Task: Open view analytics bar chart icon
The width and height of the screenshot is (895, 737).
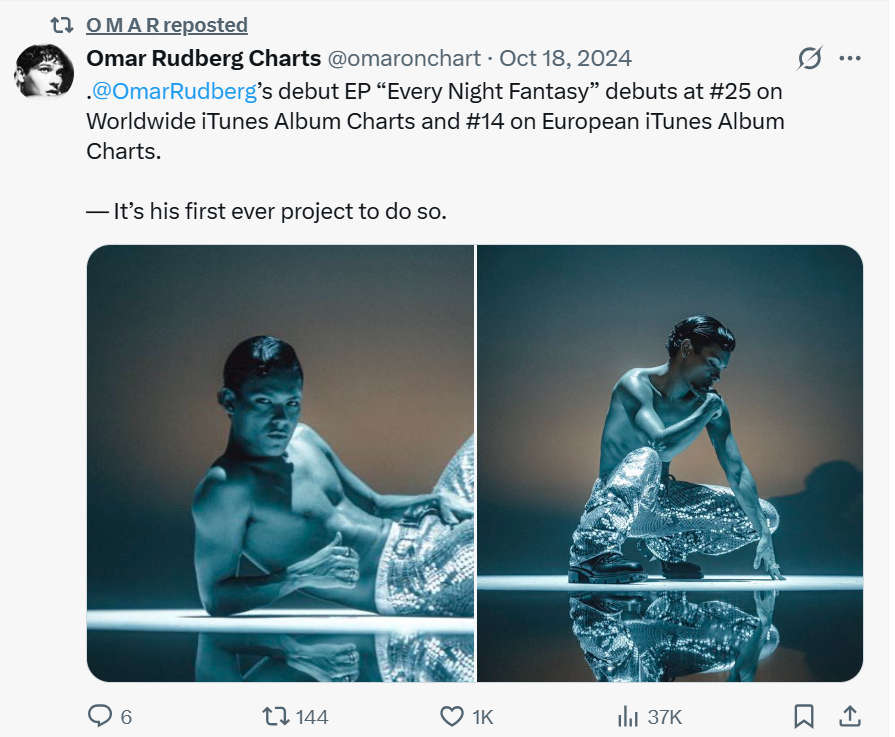Action: coord(629,716)
